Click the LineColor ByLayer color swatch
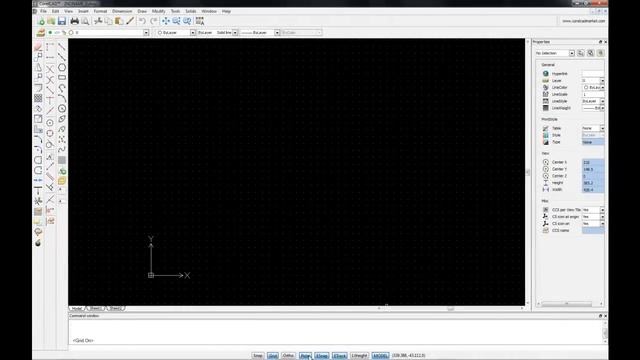 click(x=586, y=88)
